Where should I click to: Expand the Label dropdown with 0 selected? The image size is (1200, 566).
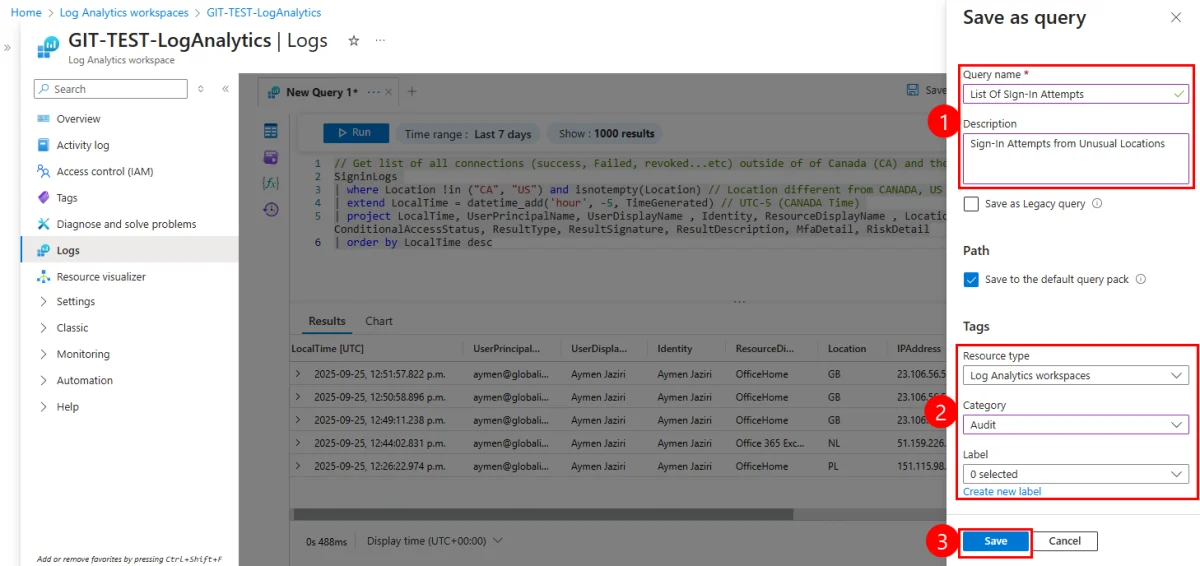(x=1075, y=474)
